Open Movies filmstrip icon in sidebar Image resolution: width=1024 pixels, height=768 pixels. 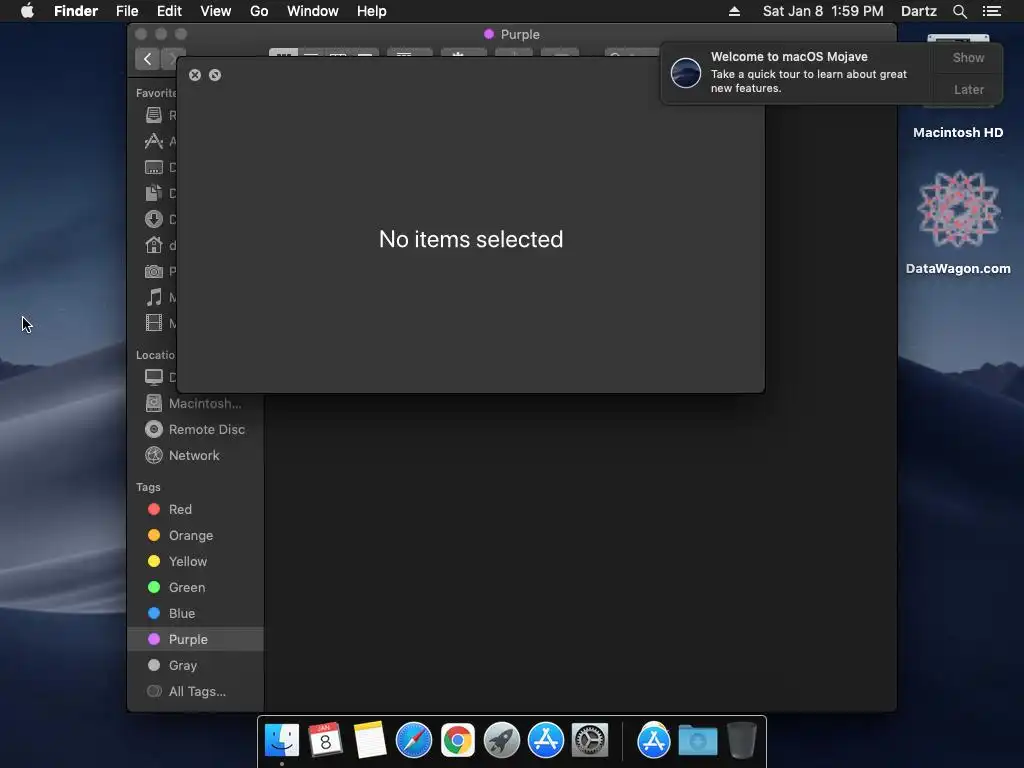point(153,323)
